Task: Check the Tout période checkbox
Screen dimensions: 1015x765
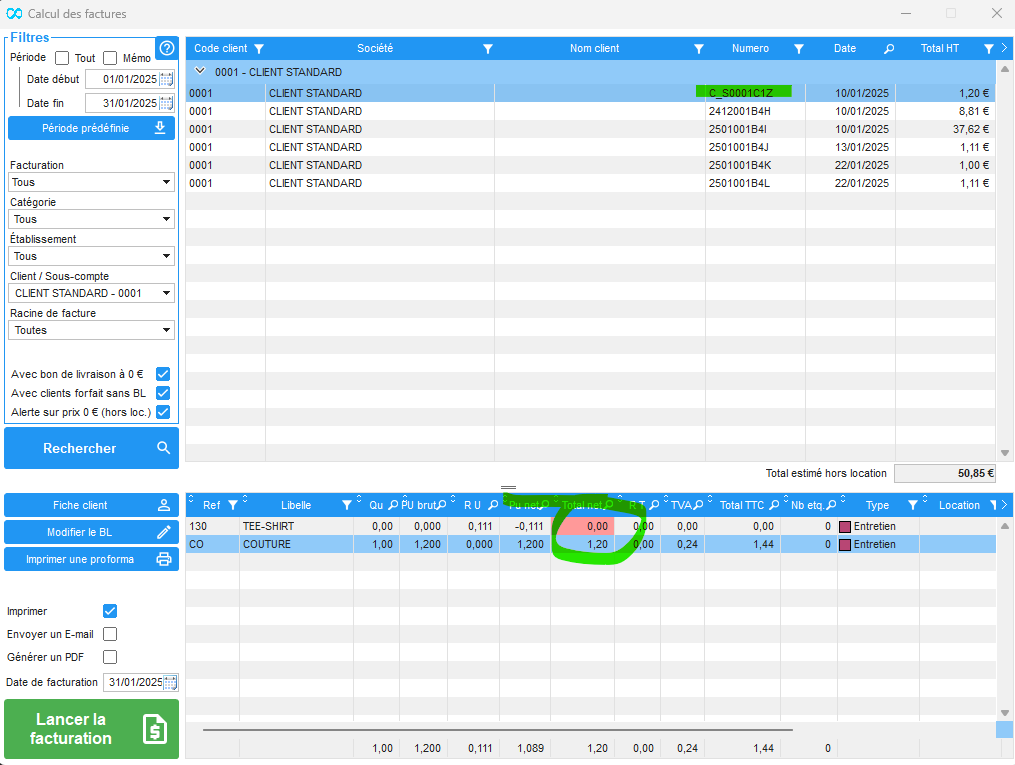Action: pyautogui.click(x=62, y=58)
